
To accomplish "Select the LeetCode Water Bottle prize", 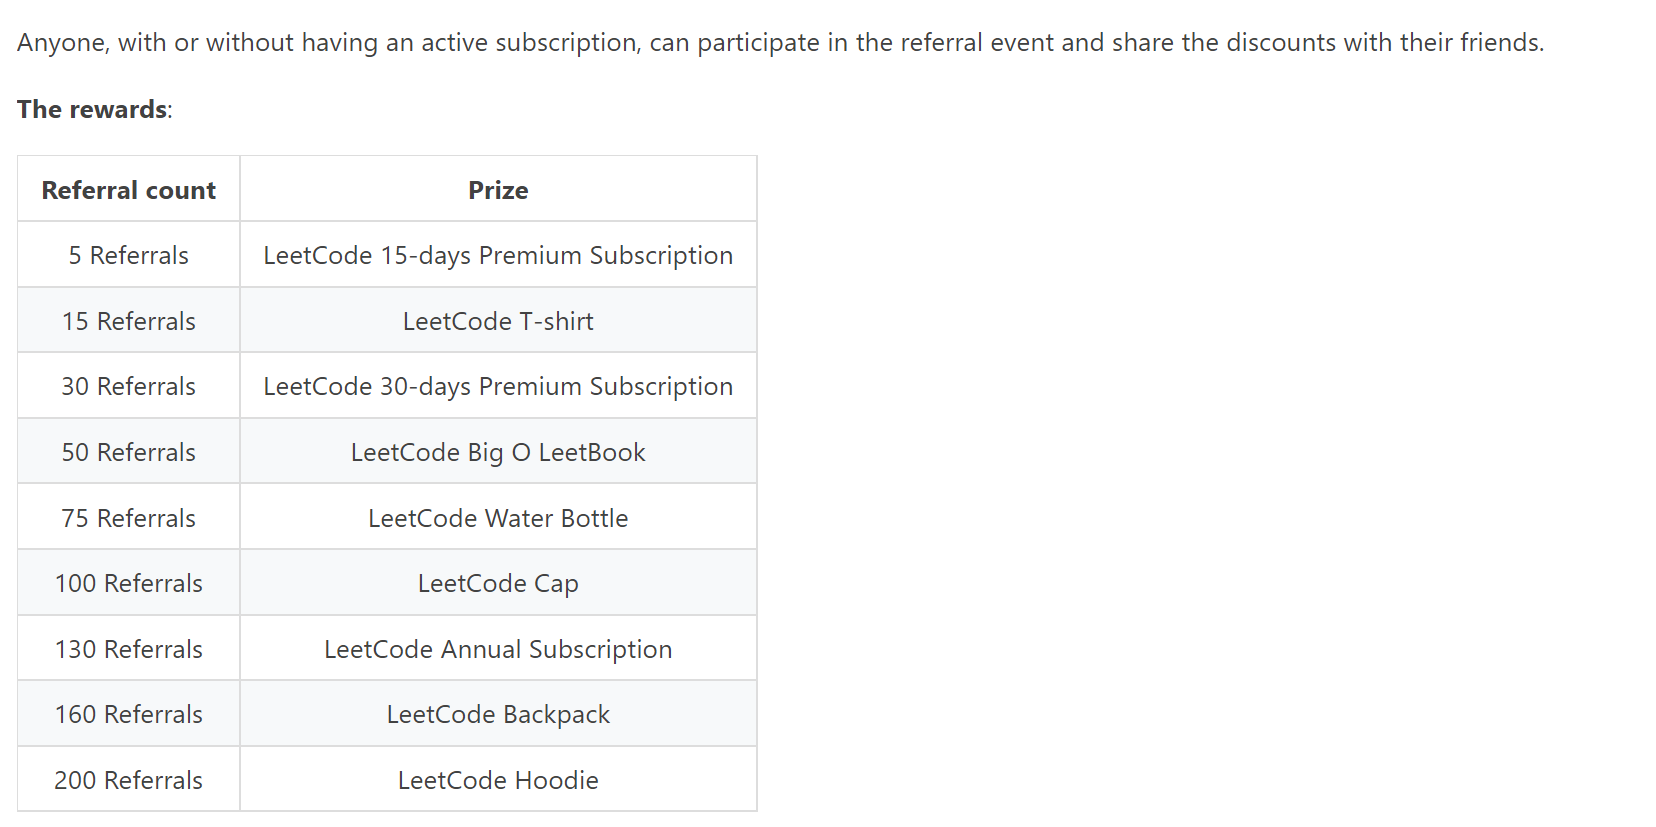I will (498, 517).
